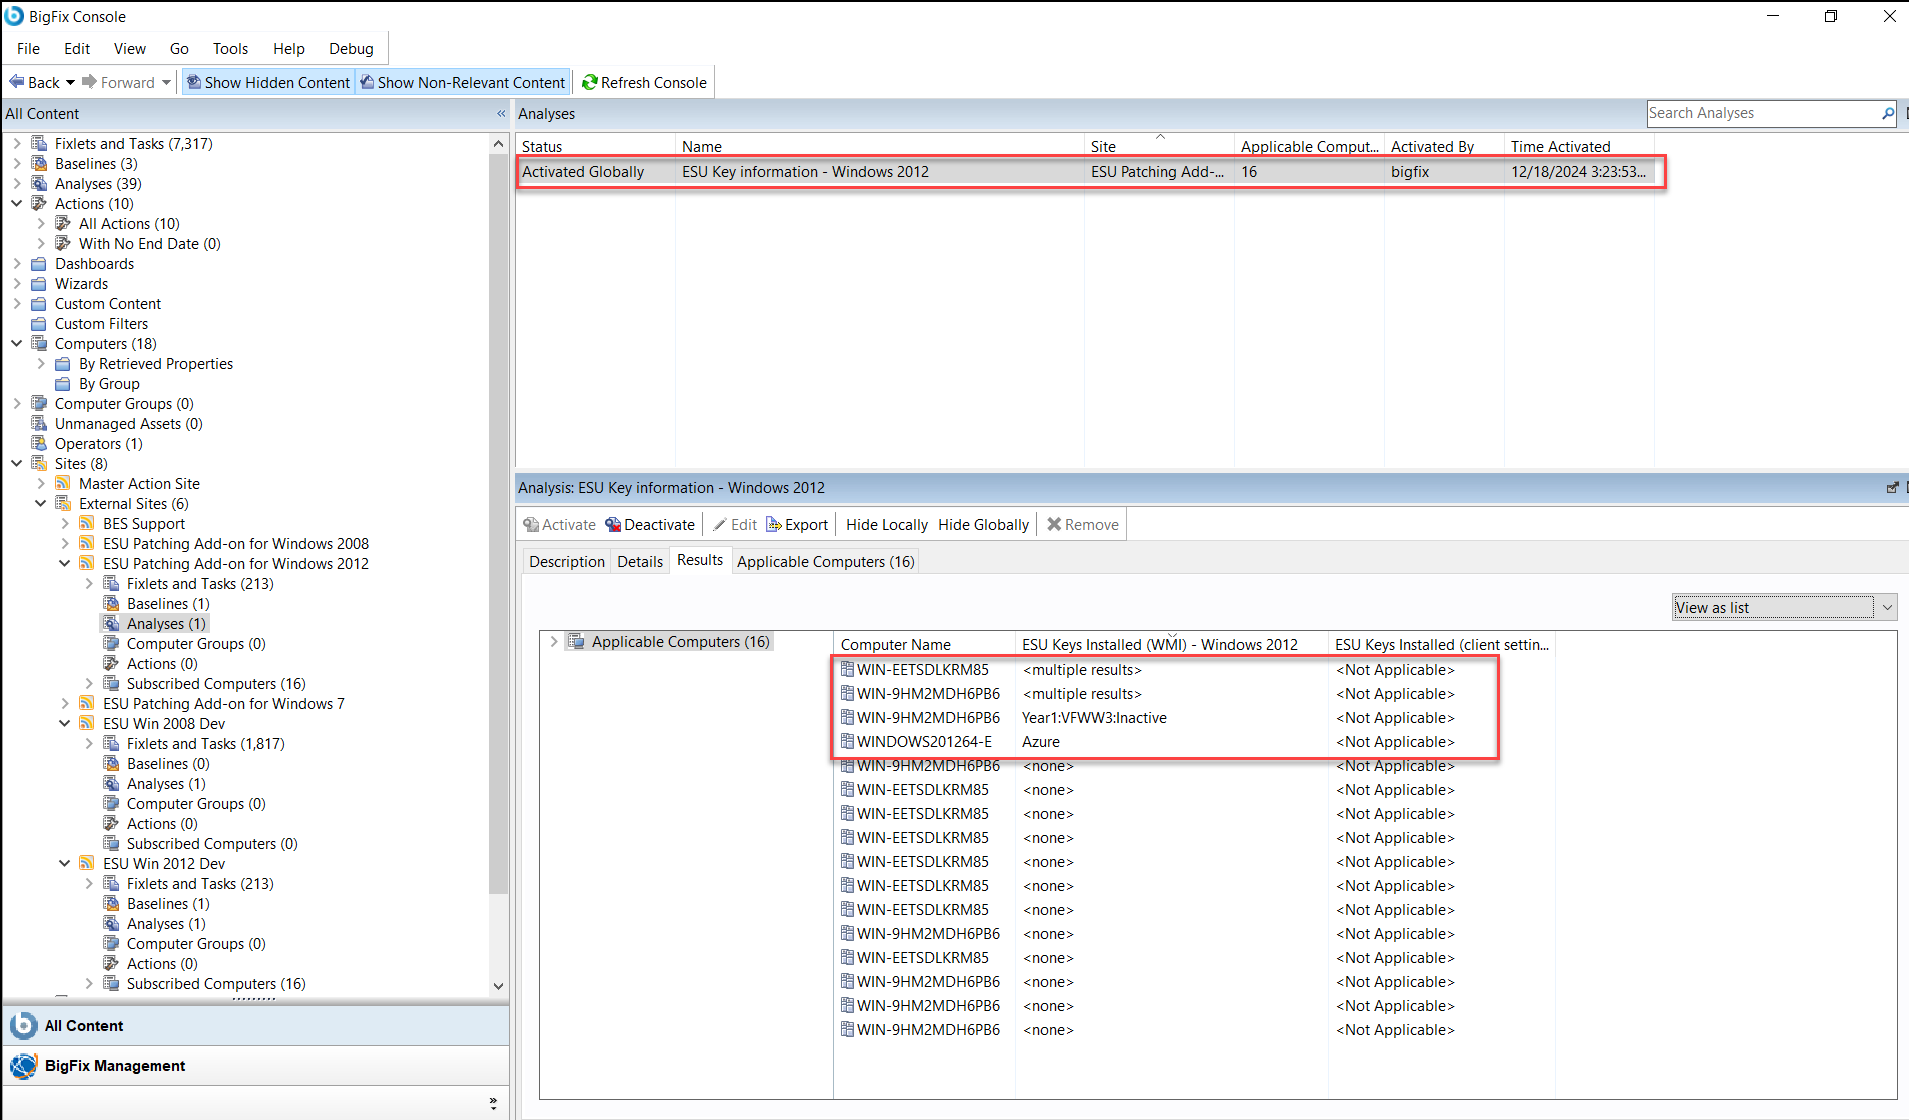Click the Computer Name column header
1909x1120 pixels.
coord(925,645)
